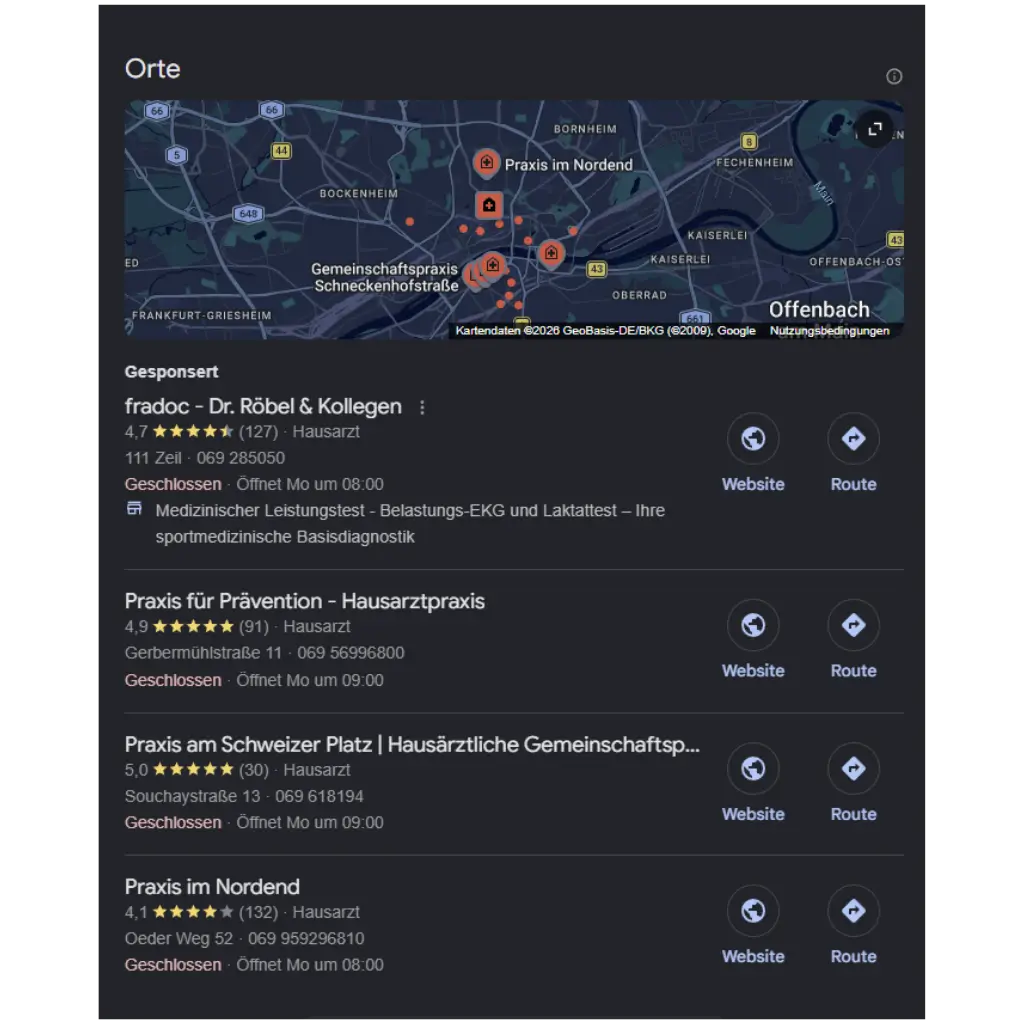This screenshot has width=1024, height=1024.
Task: Click Gemeinschaftspraxis Schneckenhofstraße map label
Action: coord(385,278)
